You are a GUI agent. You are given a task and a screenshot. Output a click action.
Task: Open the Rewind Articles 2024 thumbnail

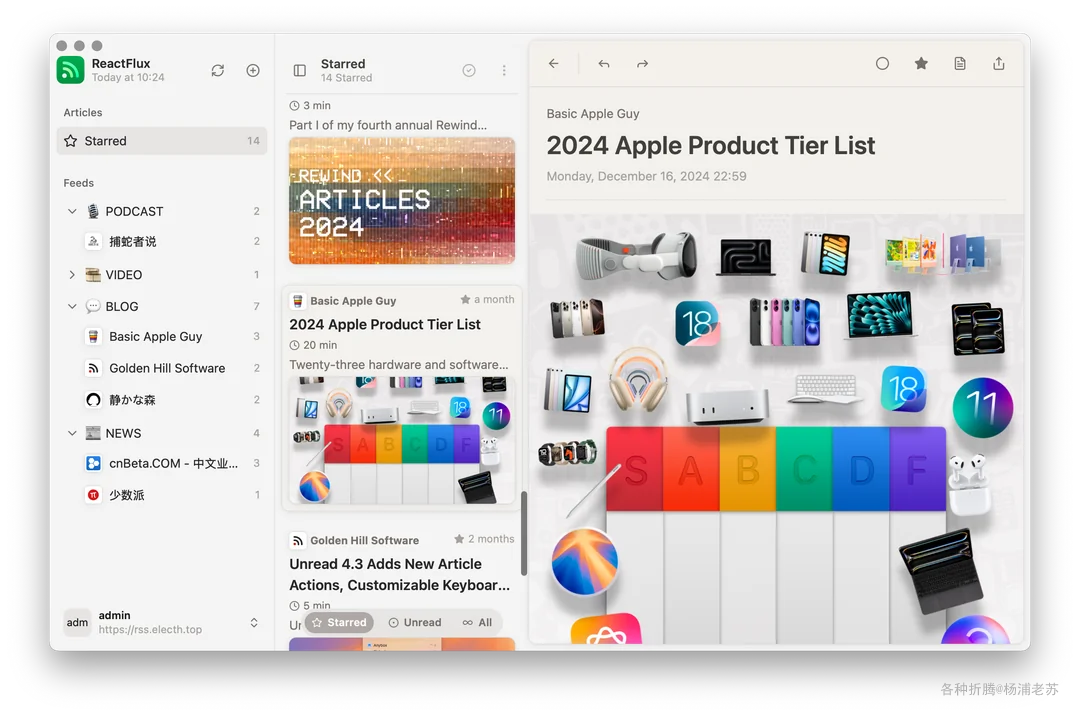[402, 200]
